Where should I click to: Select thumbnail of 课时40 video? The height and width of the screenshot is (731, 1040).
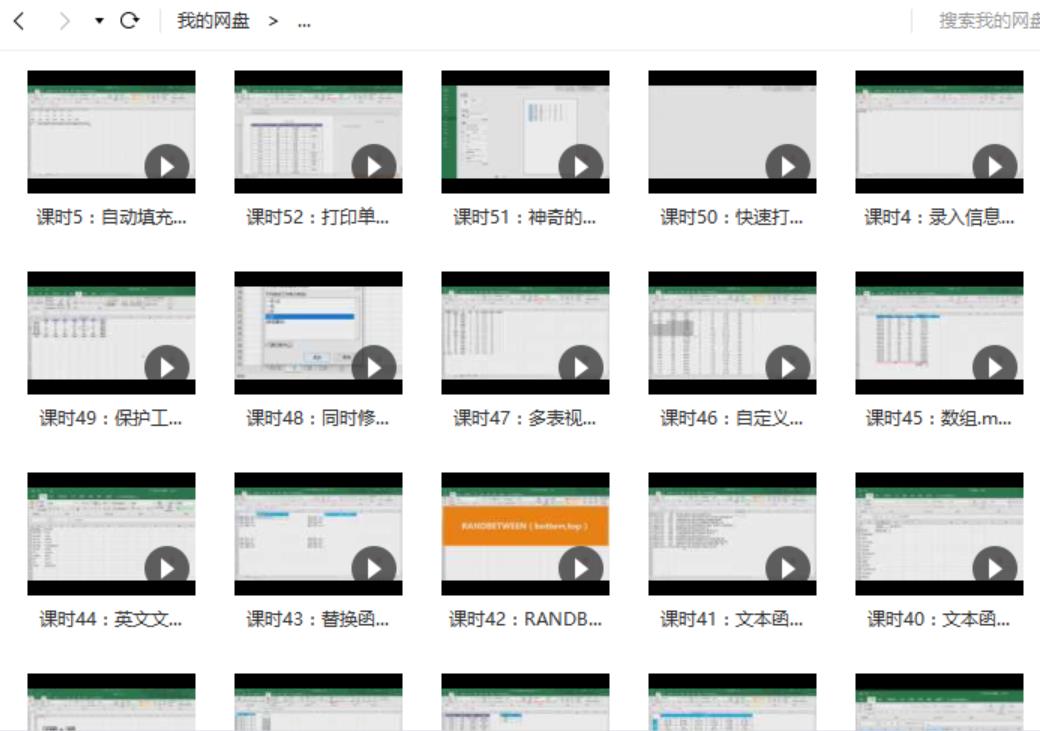(939, 533)
